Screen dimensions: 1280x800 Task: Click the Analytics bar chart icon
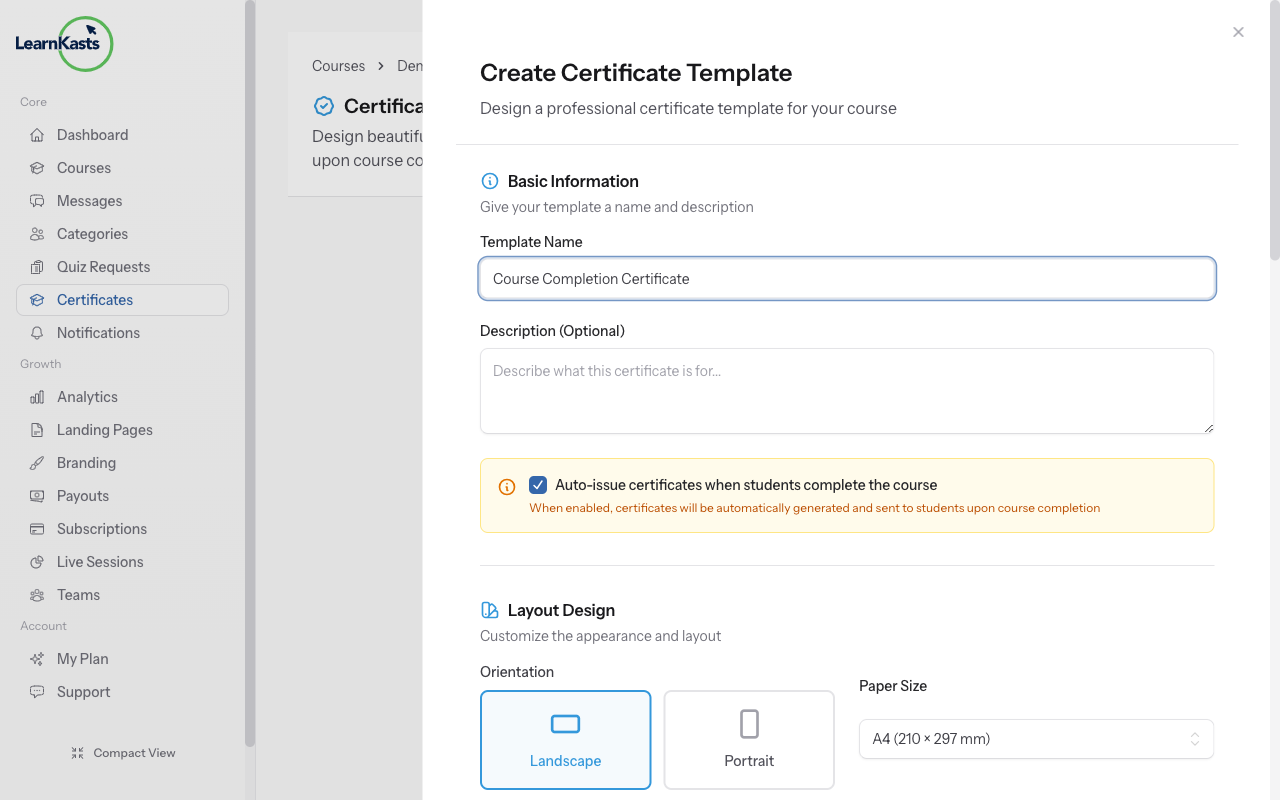coord(37,397)
